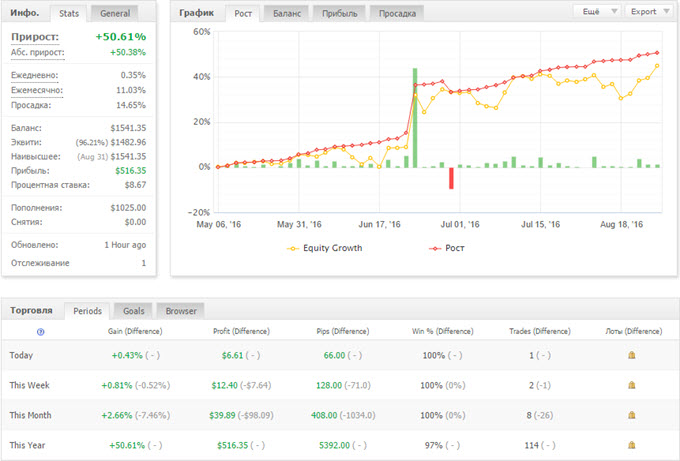Select the Просадка chart tab
680x461 pixels.
click(397, 13)
